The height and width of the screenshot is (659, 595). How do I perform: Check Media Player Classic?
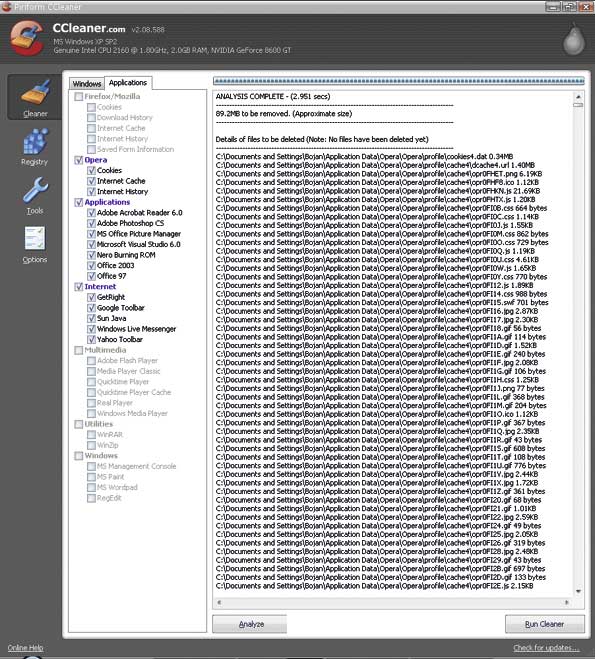pos(91,371)
